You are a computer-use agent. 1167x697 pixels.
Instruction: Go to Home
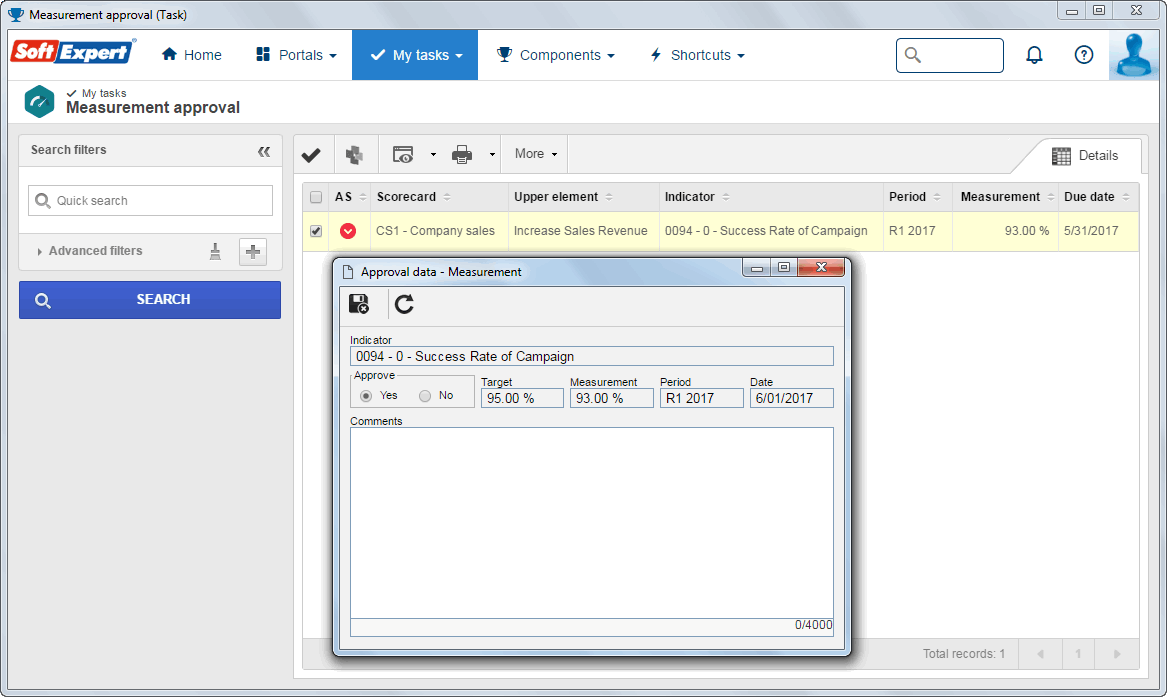coord(191,55)
